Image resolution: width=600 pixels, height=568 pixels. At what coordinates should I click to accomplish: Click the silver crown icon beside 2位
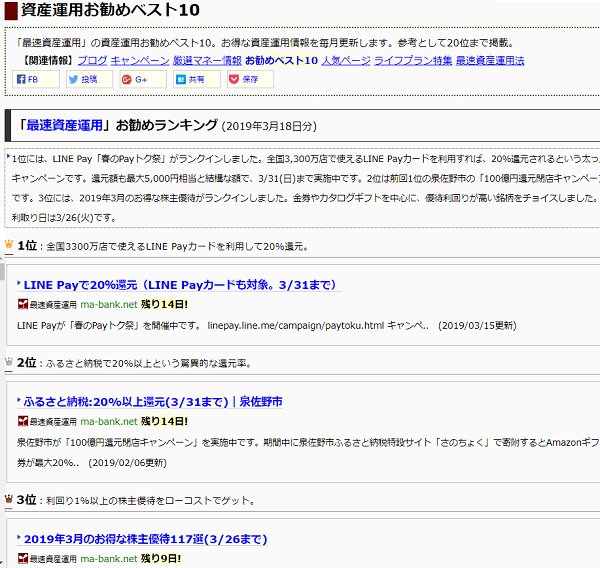pyautogui.click(x=9, y=361)
